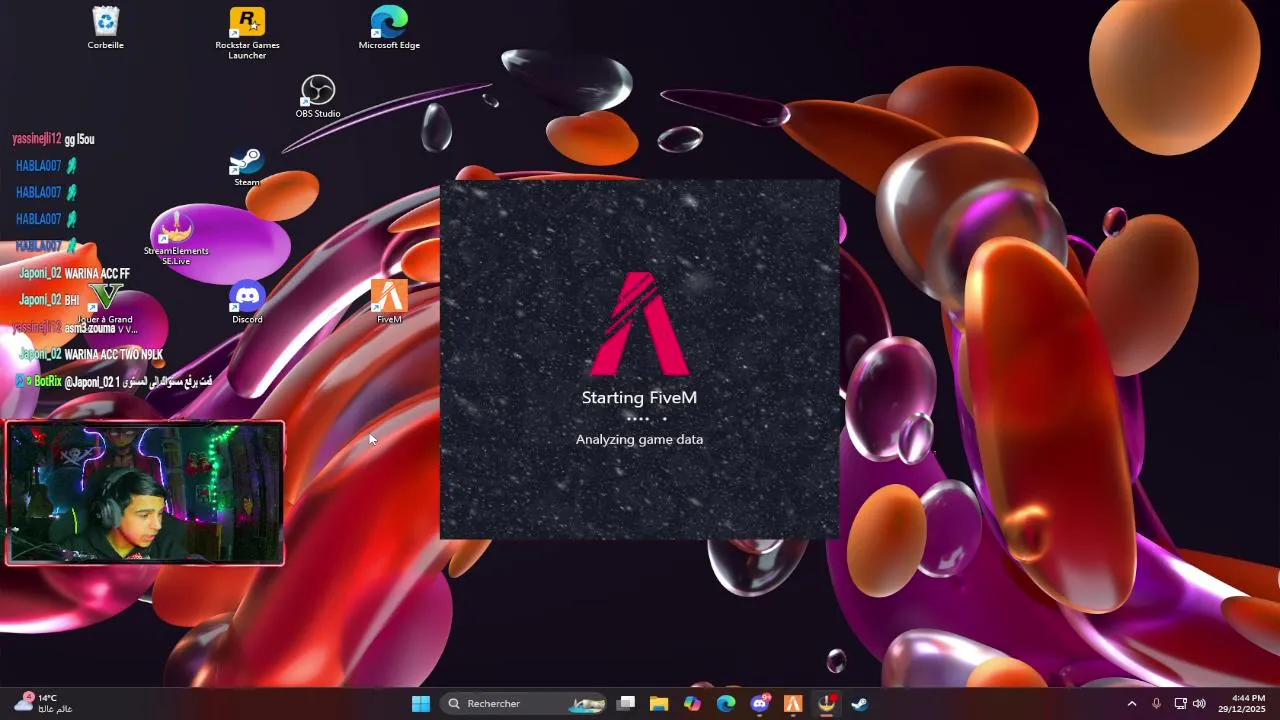Select the Grand Theft Auto V desktop shortcut
This screenshot has height=720, width=1280.
tap(106, 308)
